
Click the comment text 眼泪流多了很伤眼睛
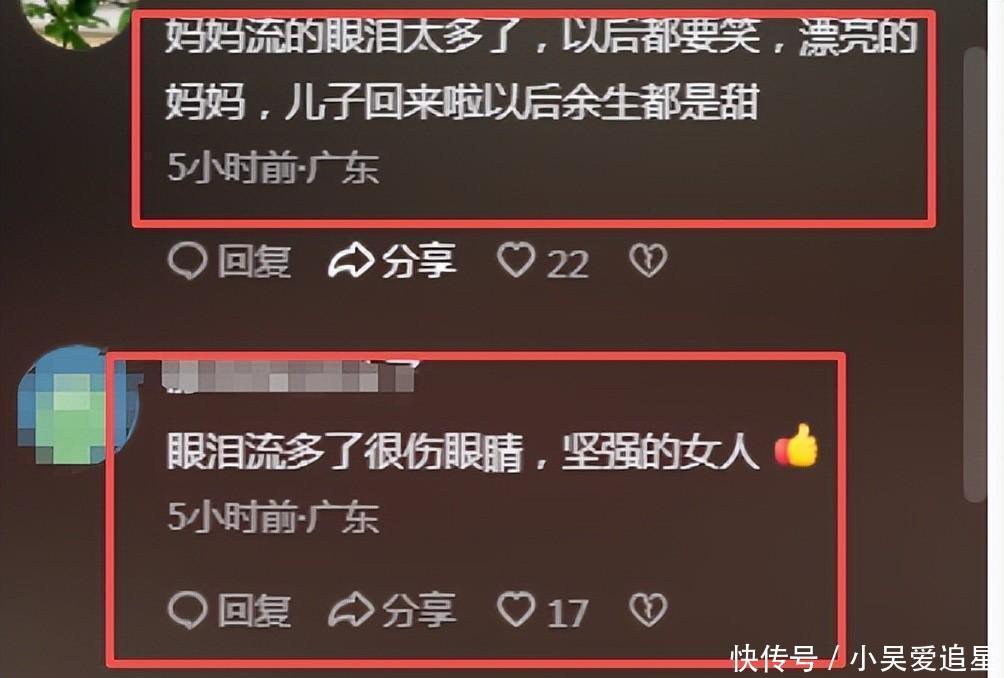coord(345,452)
